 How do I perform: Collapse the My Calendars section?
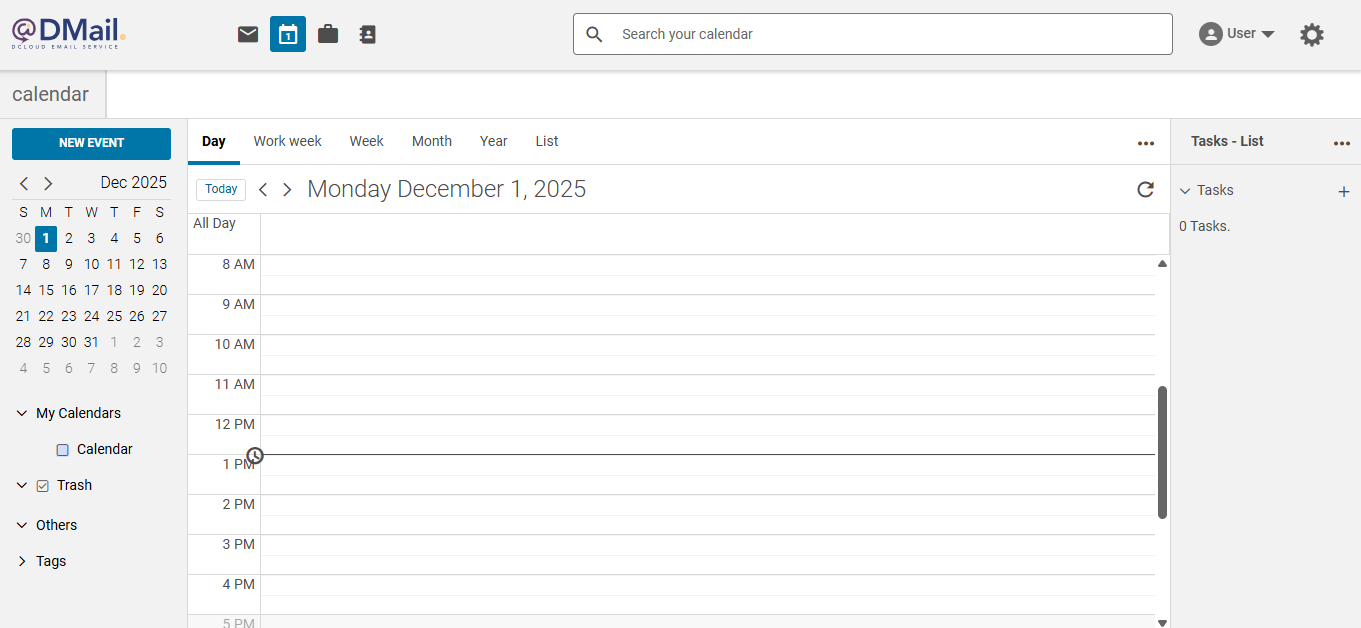click(22, 413)
